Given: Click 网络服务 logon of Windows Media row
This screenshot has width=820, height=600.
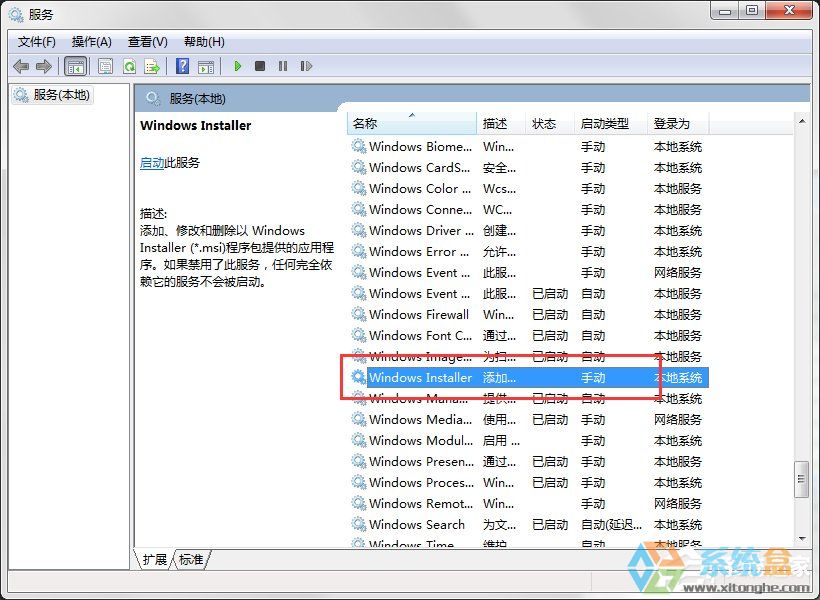Looking at the screenshot, I should [x=678, y=420].
